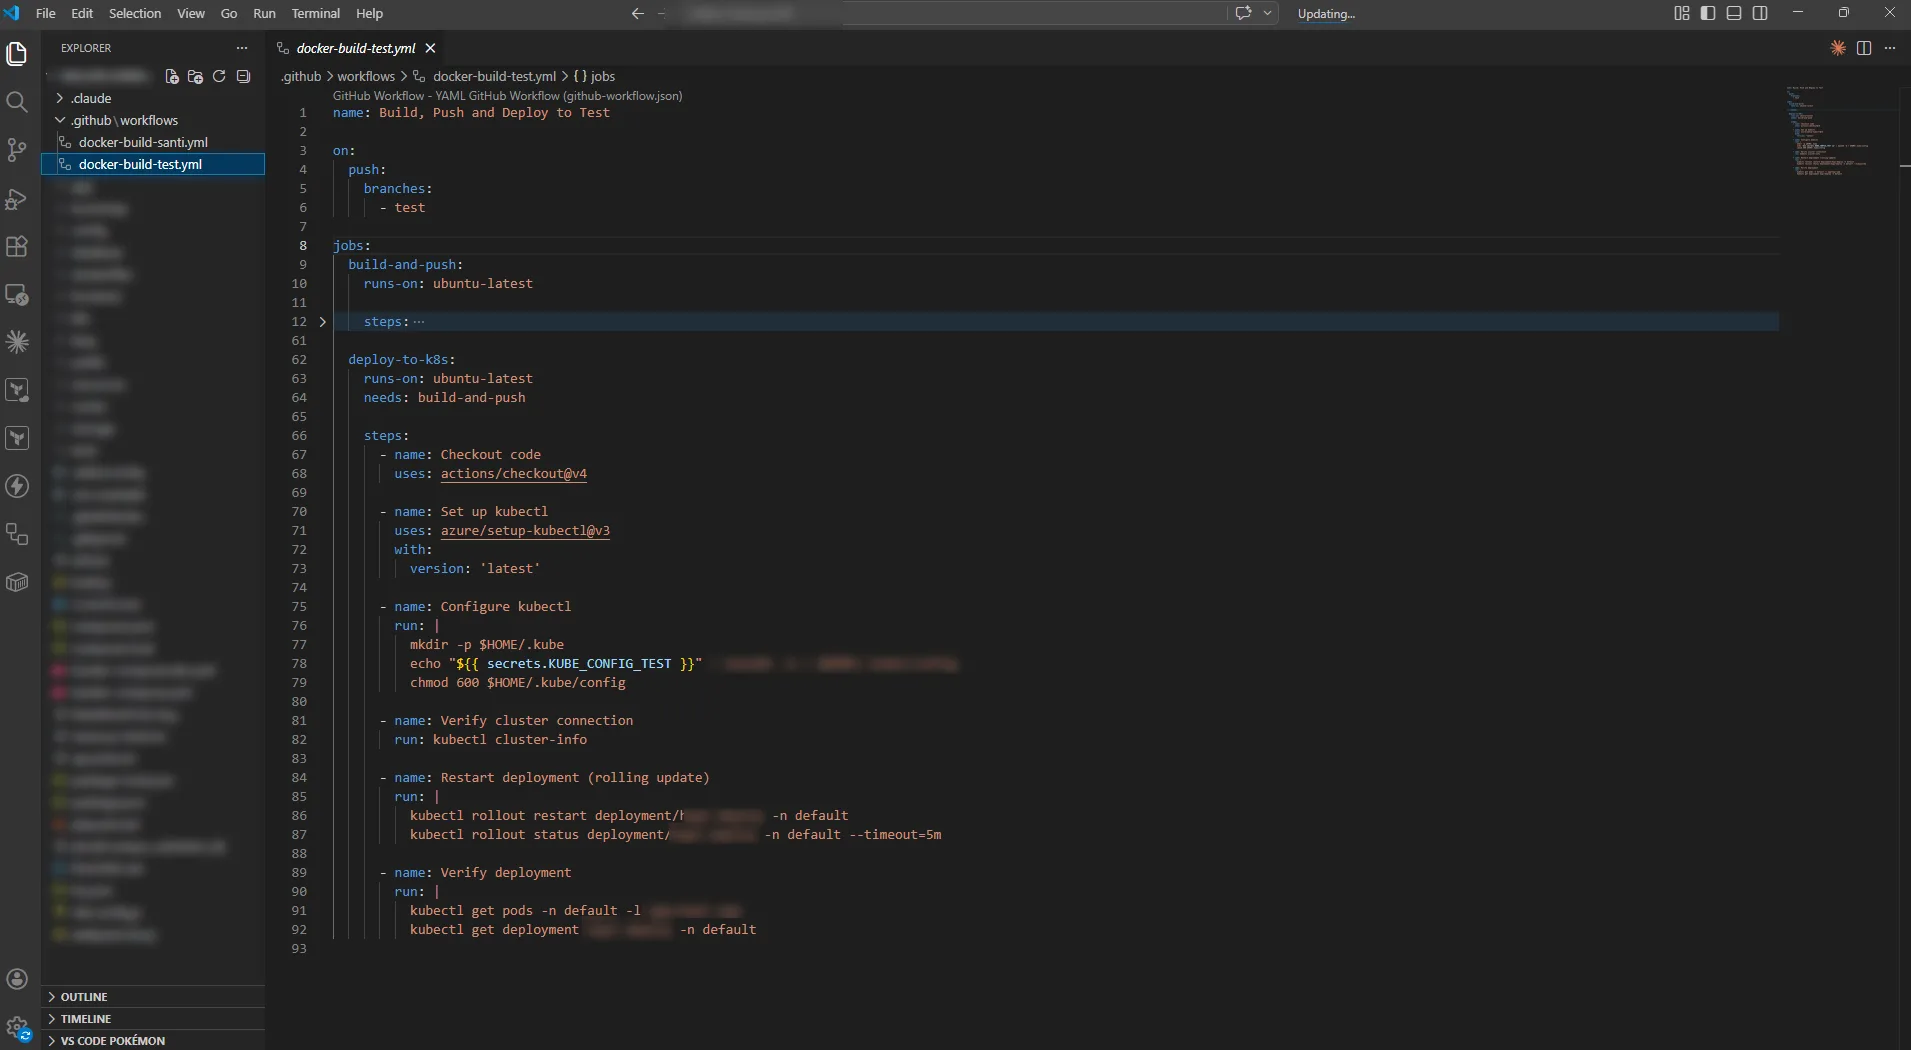
Task: Open Copilot chat from title bar
Action: click(x=1244, y=13)
